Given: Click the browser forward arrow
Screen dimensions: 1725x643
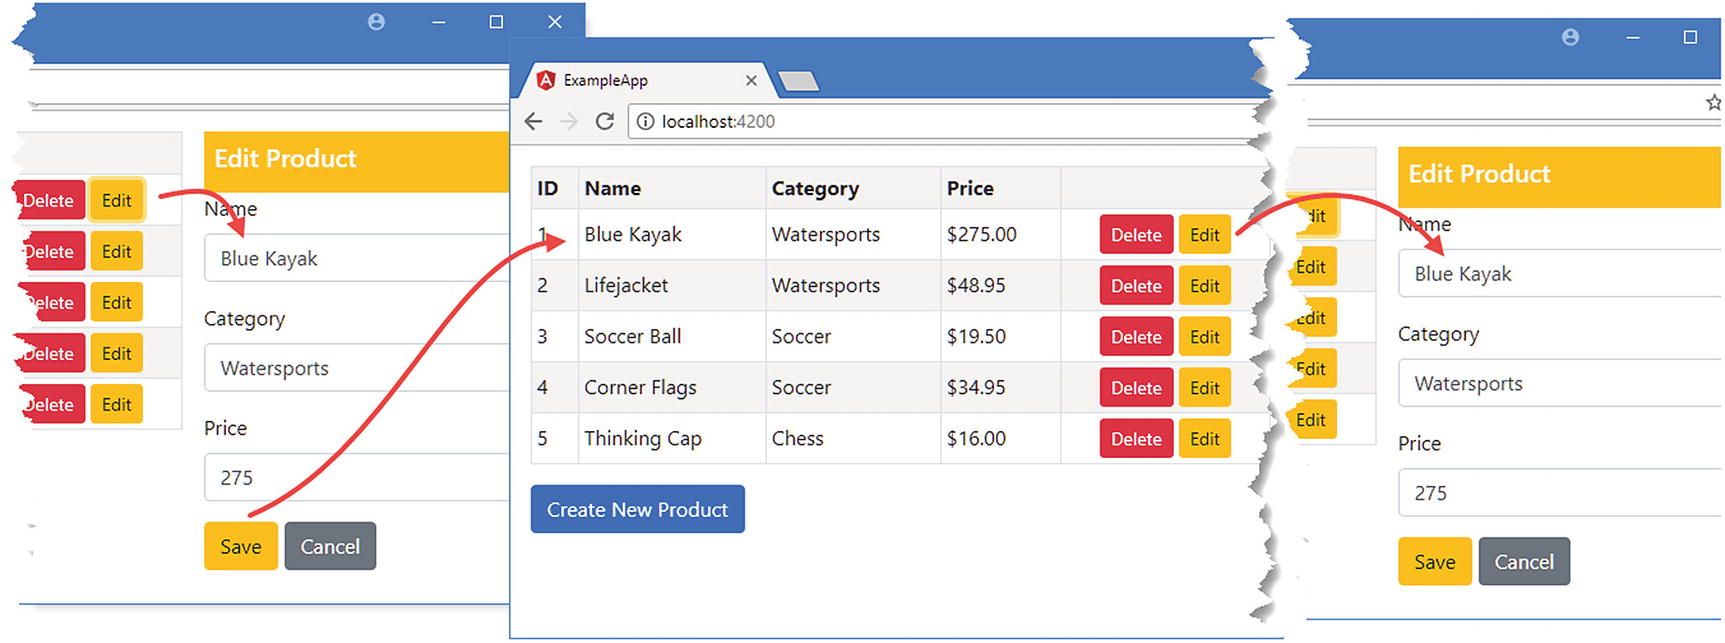Looking at the screenshot, I should coord(569,121).
